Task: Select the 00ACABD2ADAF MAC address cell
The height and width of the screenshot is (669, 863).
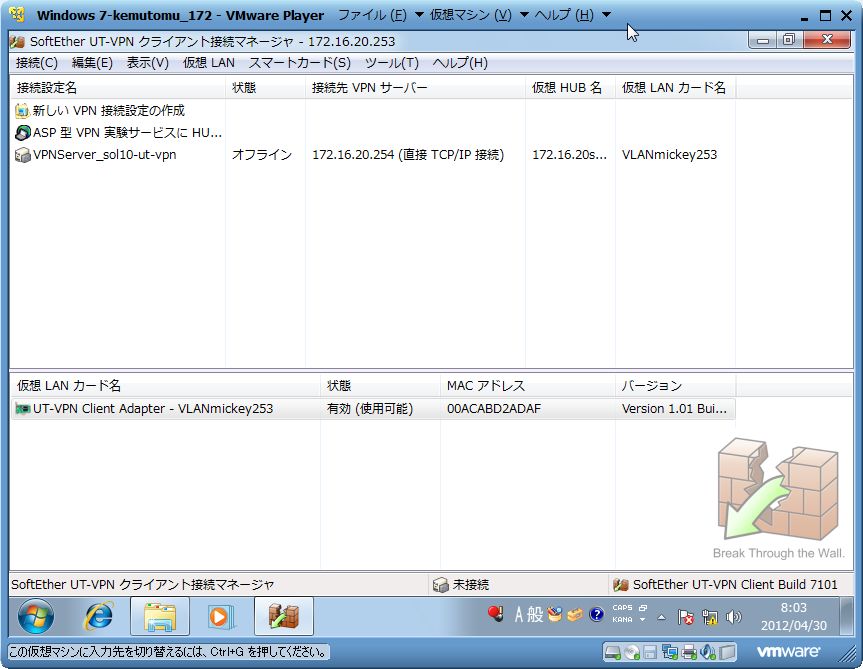Action: [494, 409]
